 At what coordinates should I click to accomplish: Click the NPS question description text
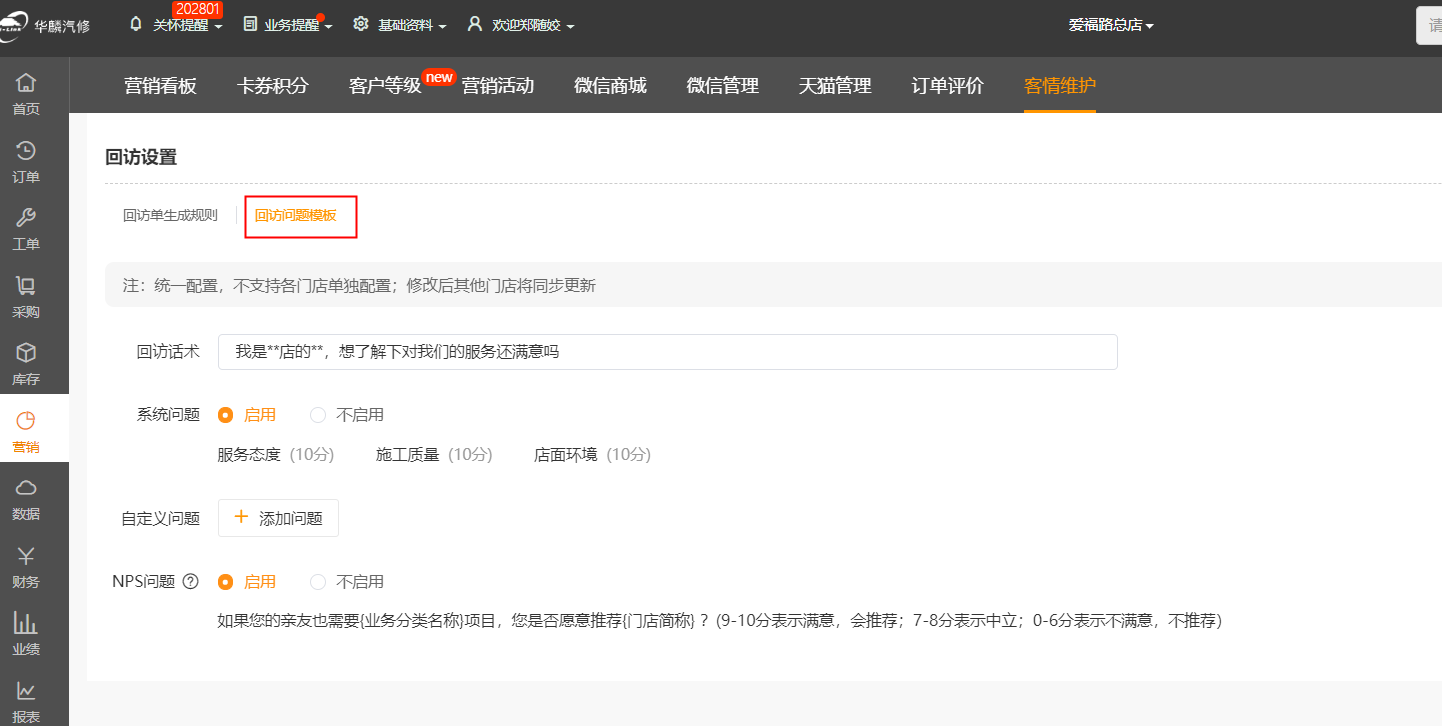pyautogui.click(x=720, y=621)
